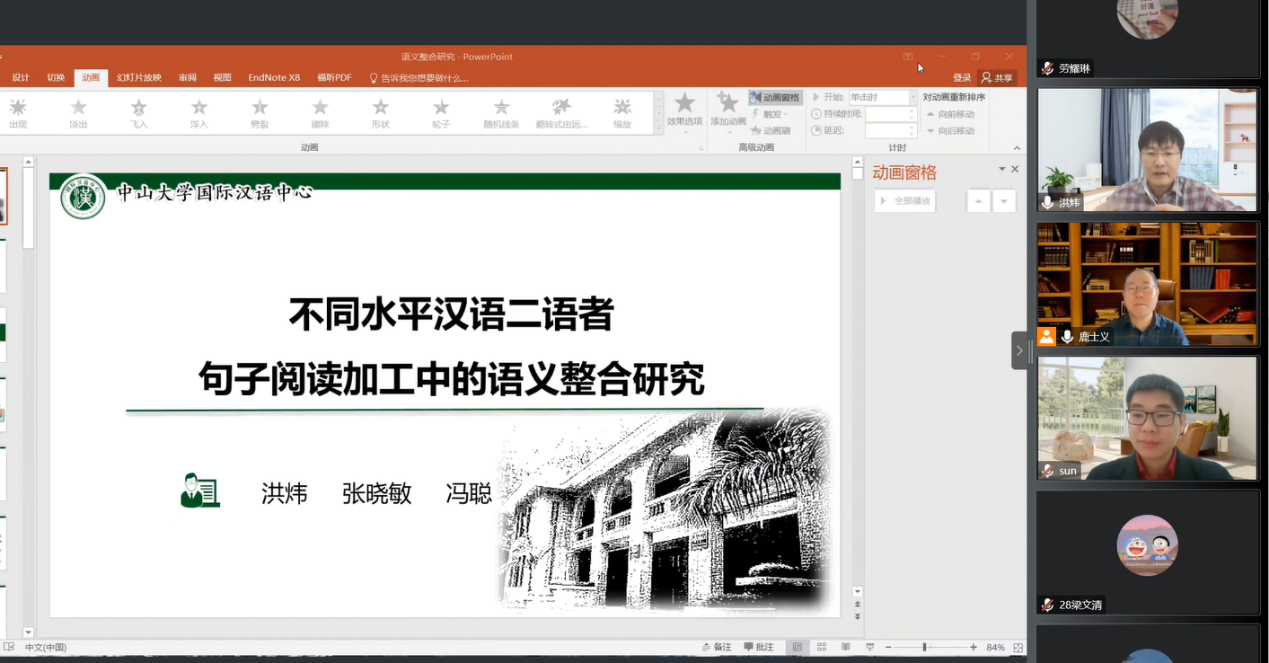Toggle the 备注 notes pane
1269x663 pixels.
coord(716,647)
